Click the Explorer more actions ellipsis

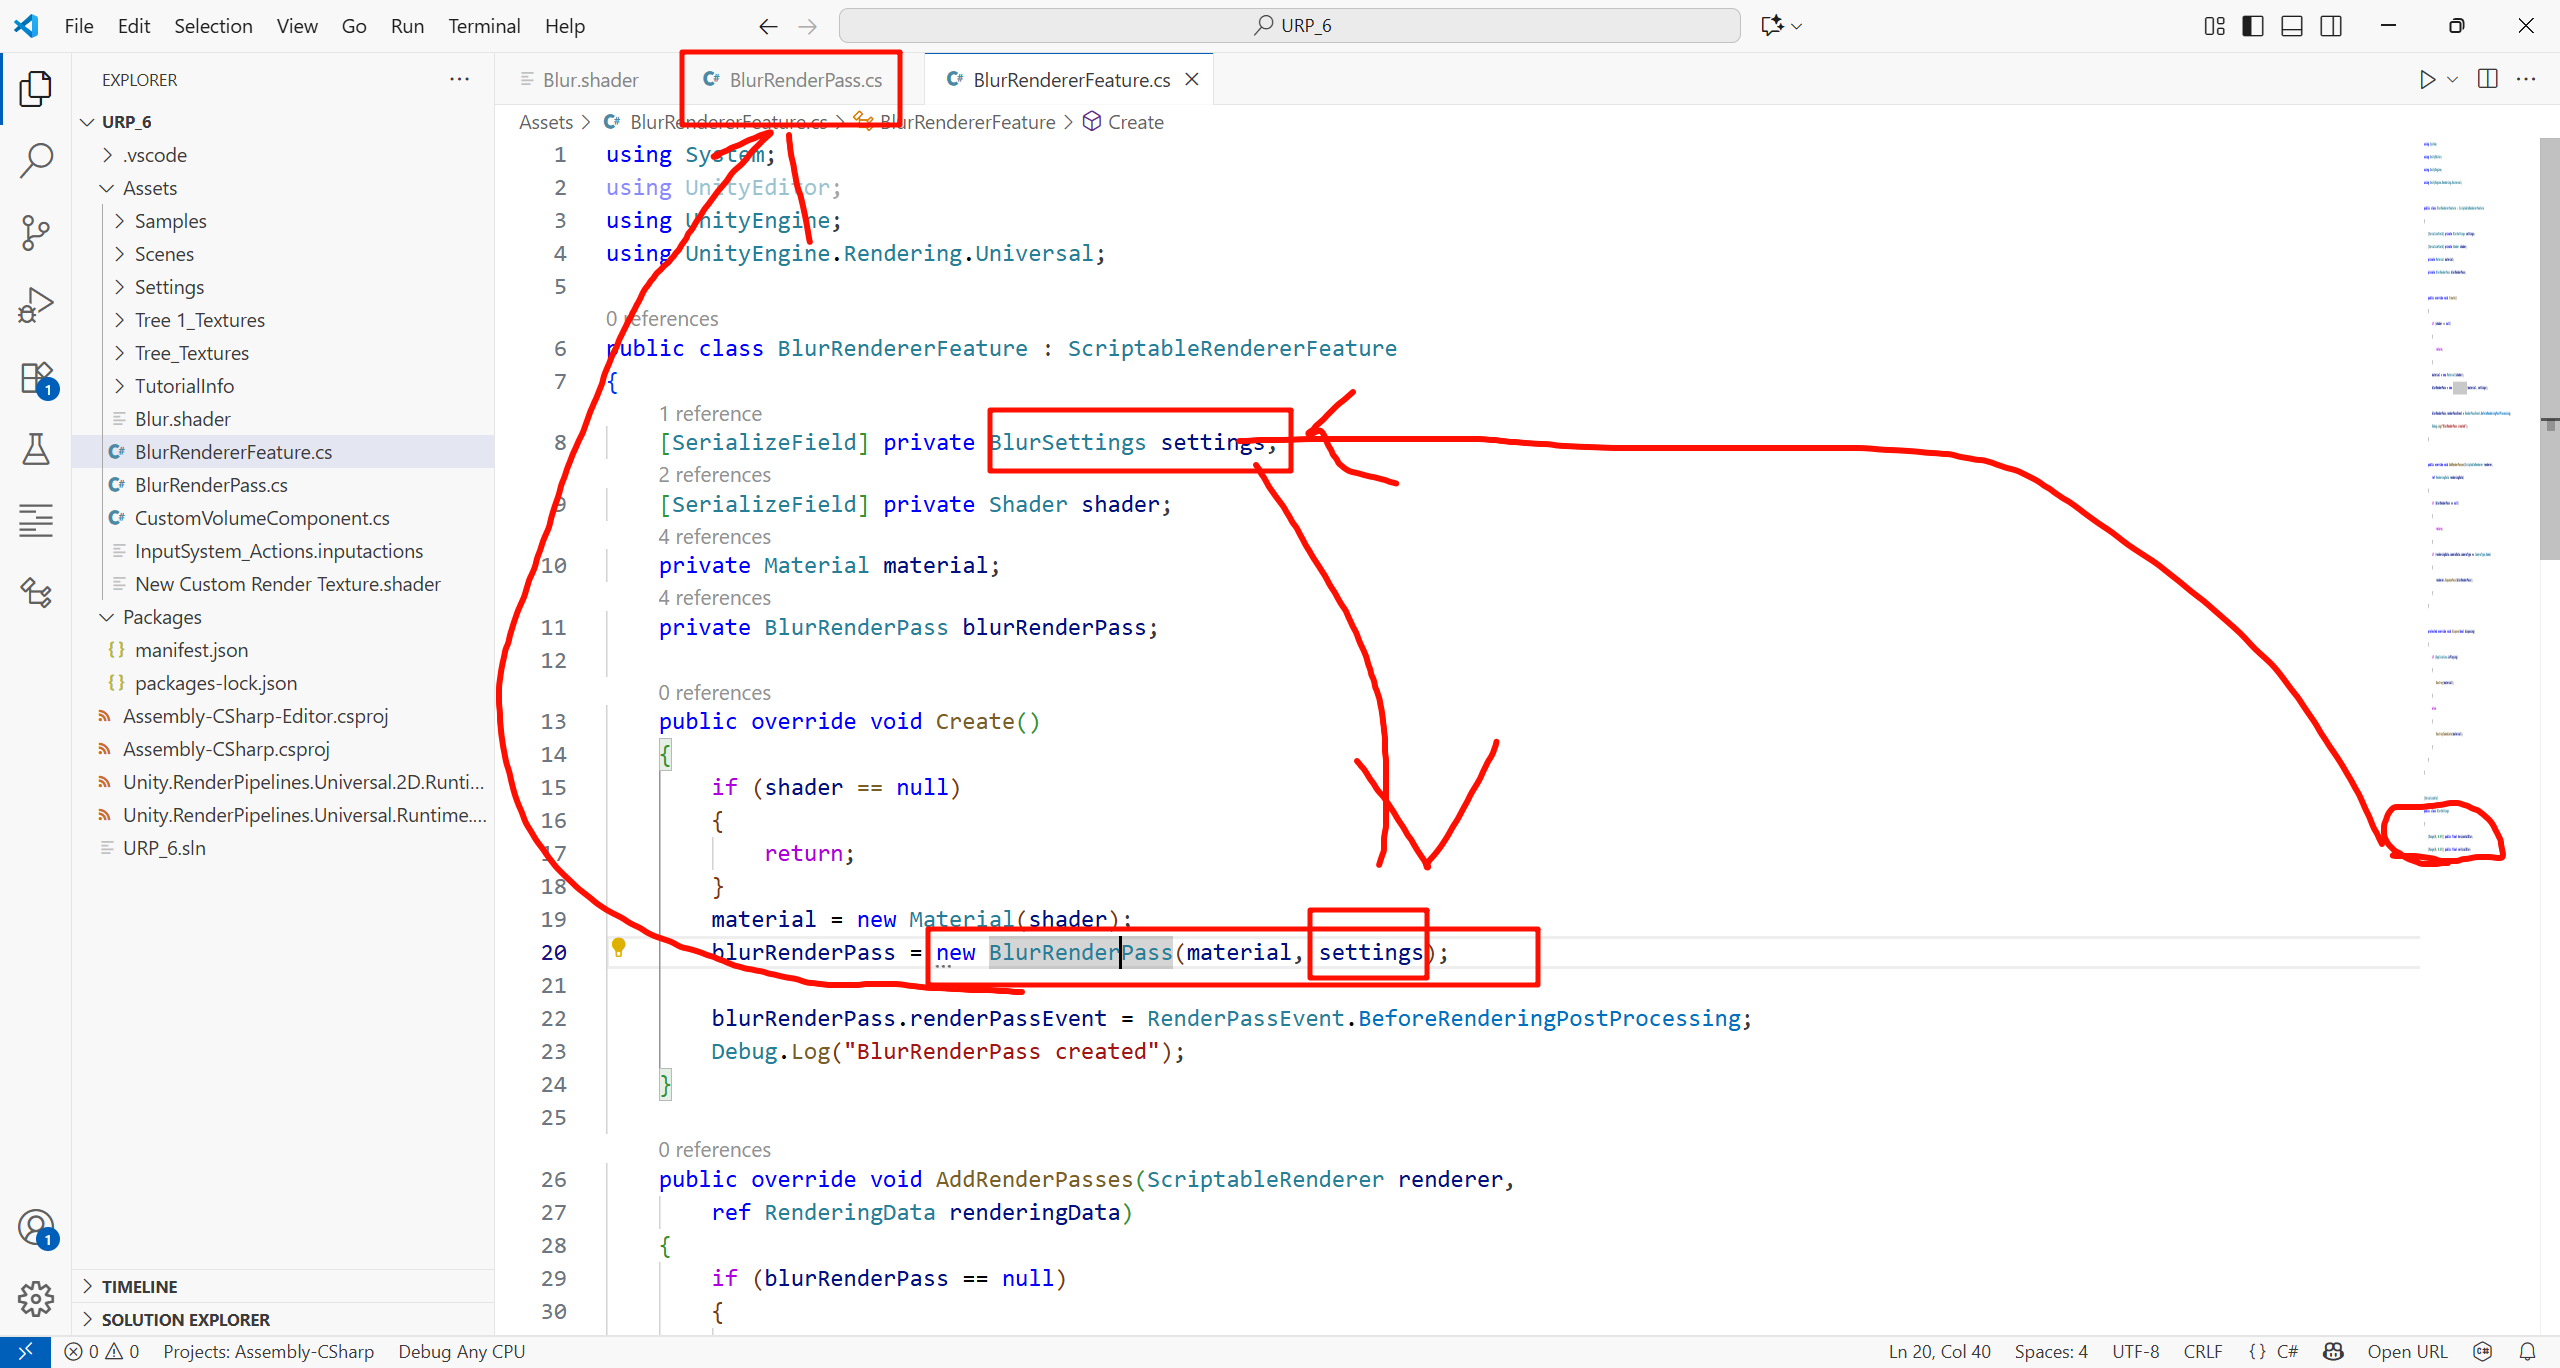(459, 79)
